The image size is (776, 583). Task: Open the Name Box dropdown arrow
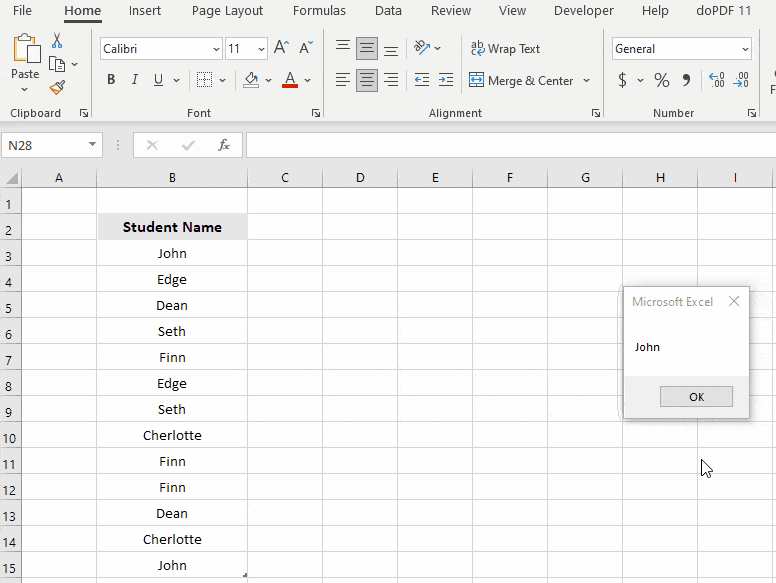click(92, 145)
